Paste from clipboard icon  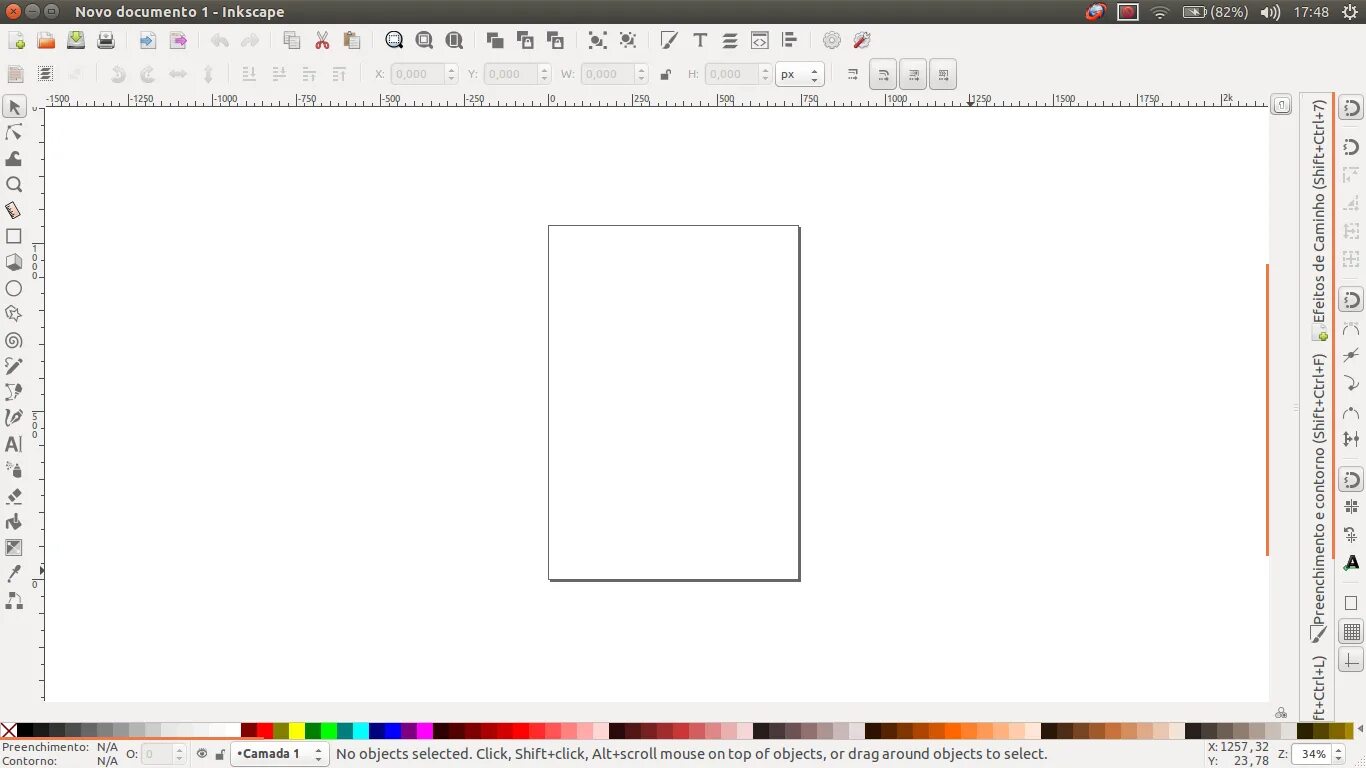(352, 41)
